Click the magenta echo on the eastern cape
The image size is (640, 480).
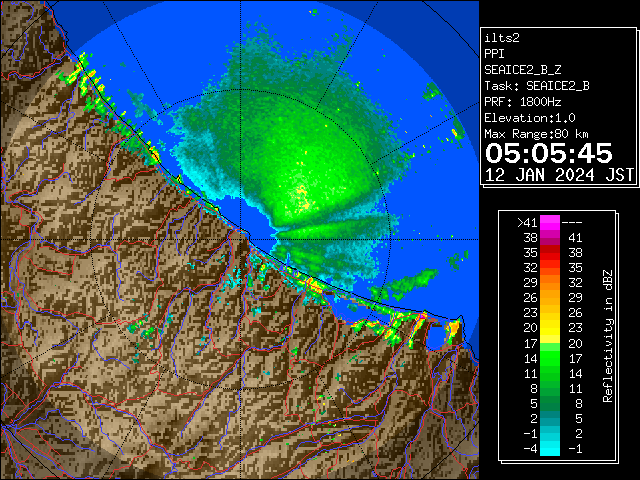coord(424,315)
